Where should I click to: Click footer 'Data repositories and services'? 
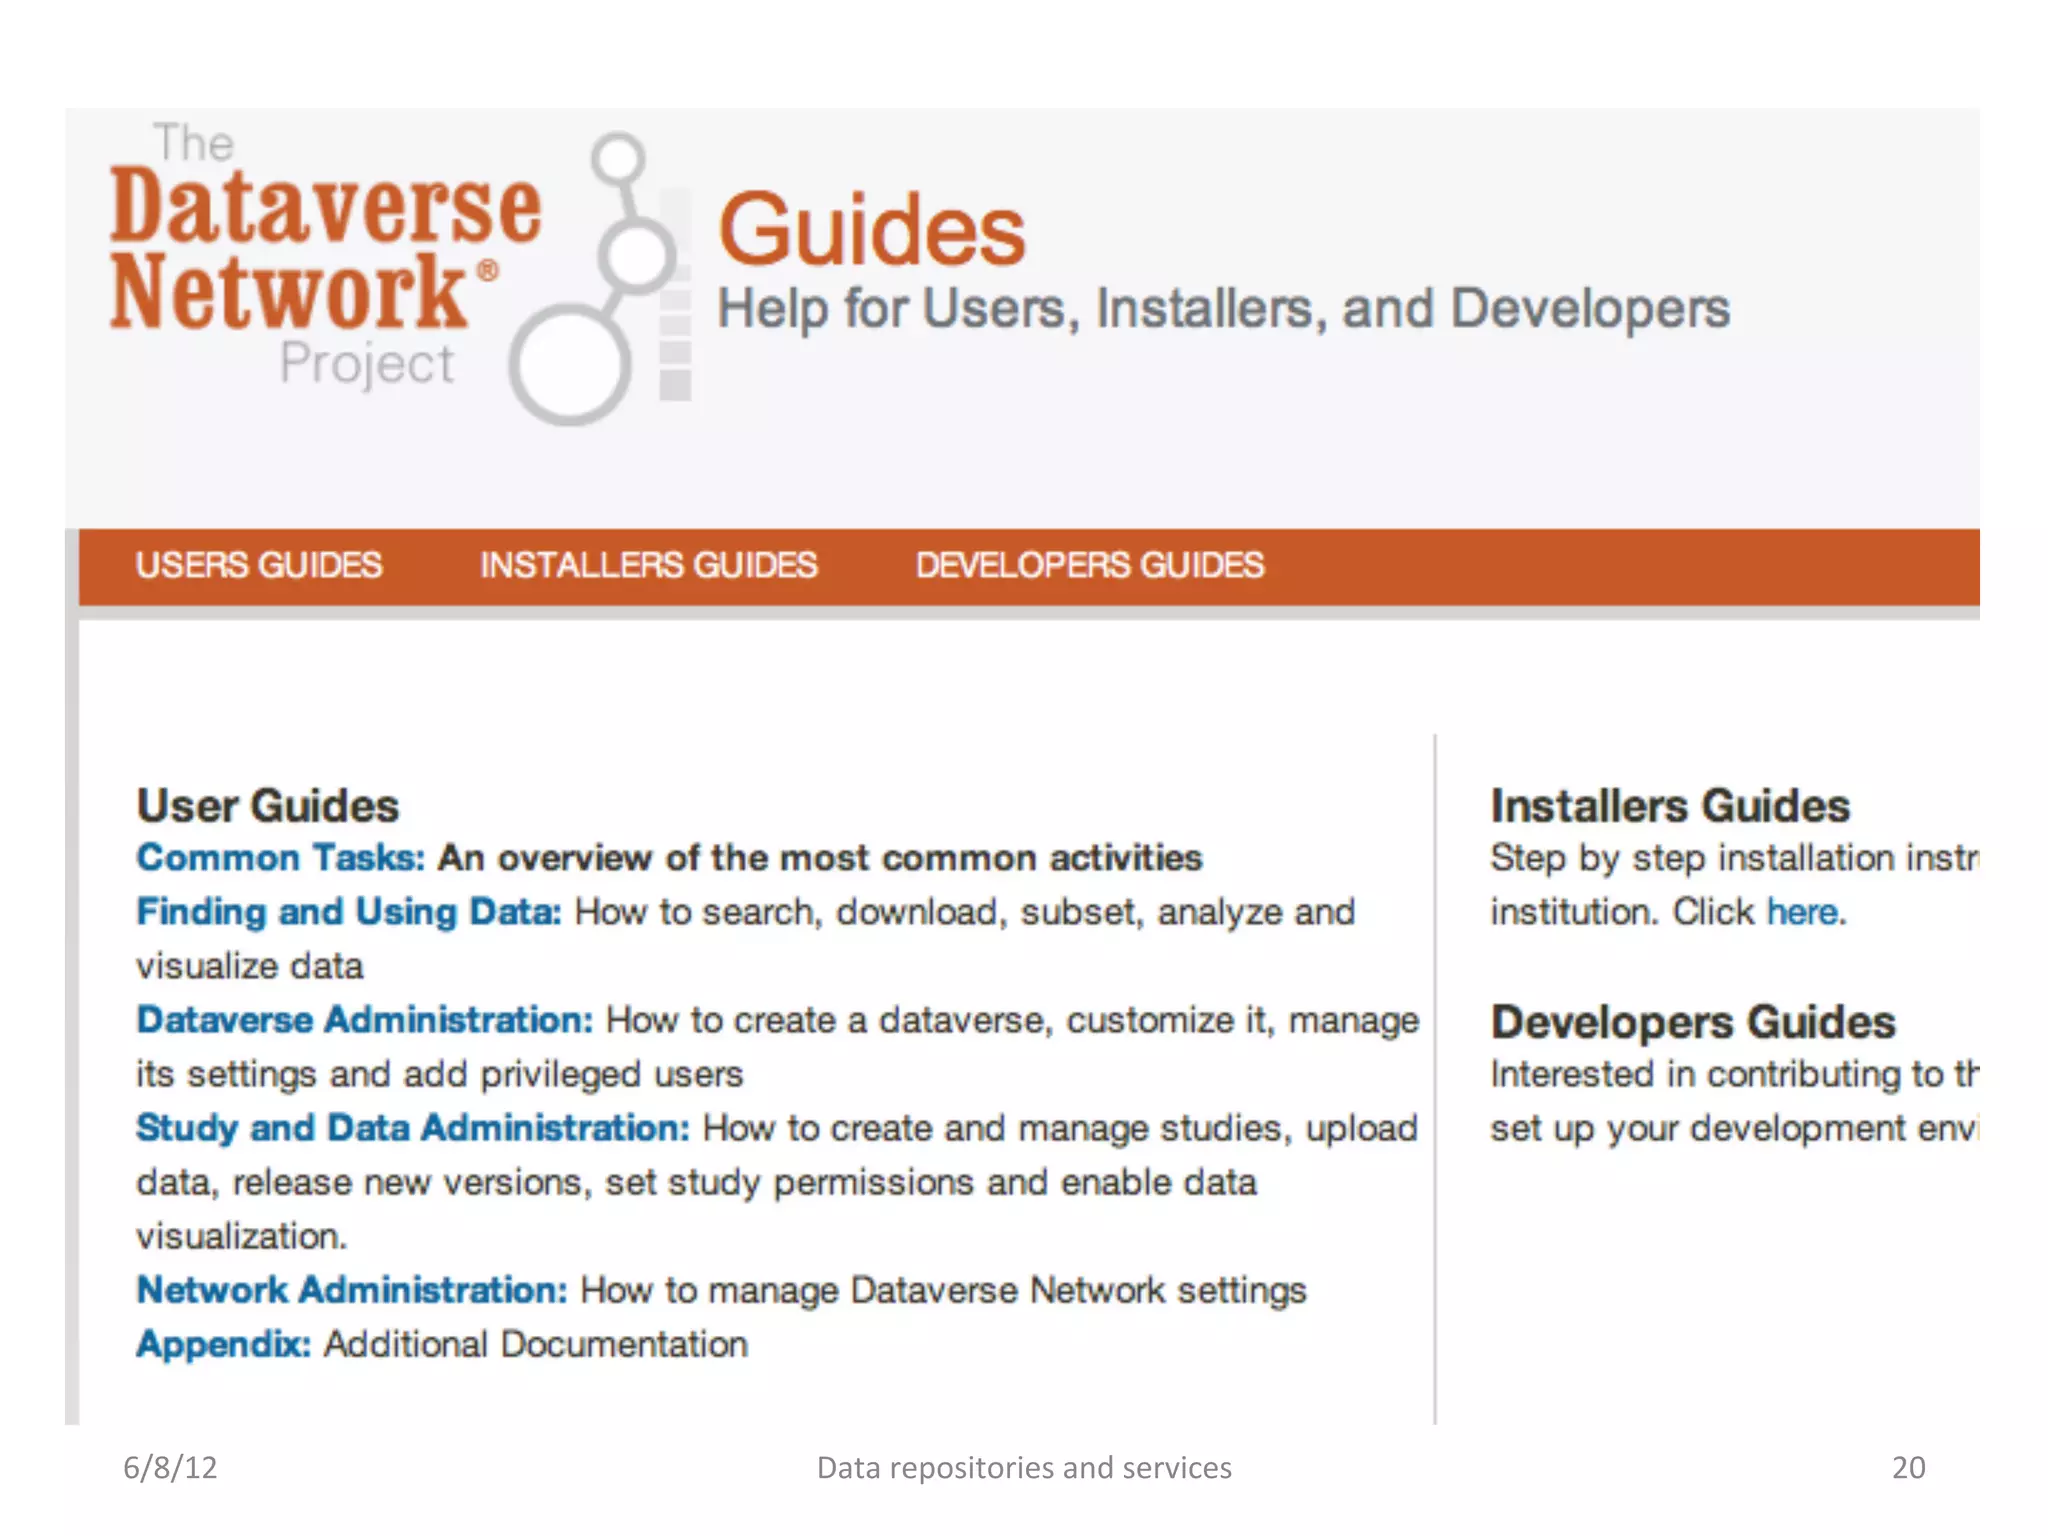1024,1467
